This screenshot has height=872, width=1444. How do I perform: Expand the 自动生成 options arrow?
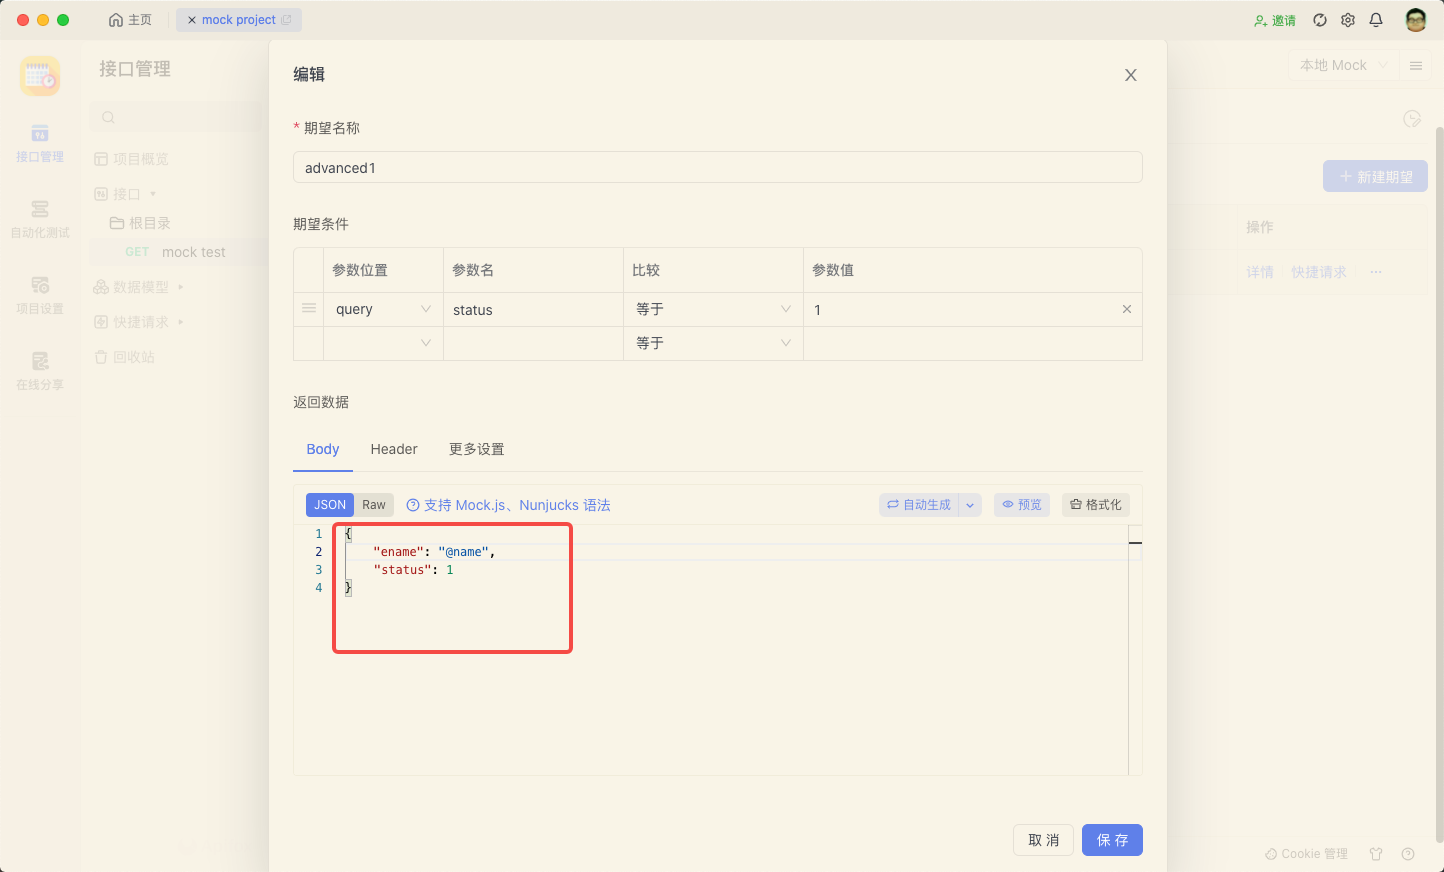(x=969, y=504)
